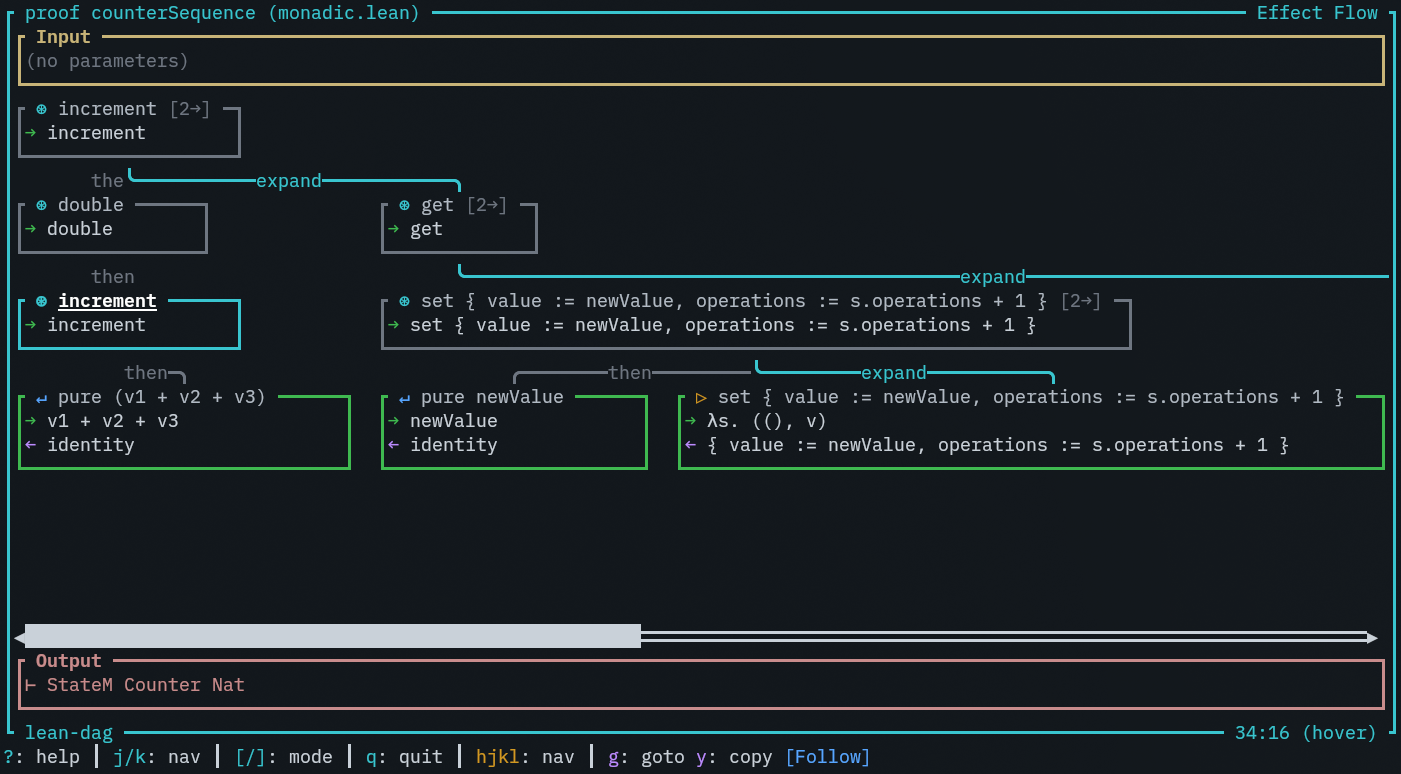The width and height of the screenshot is (1401, 774).
Task: Click the return arrow icon on pure newValue
Action: point(404,397)
